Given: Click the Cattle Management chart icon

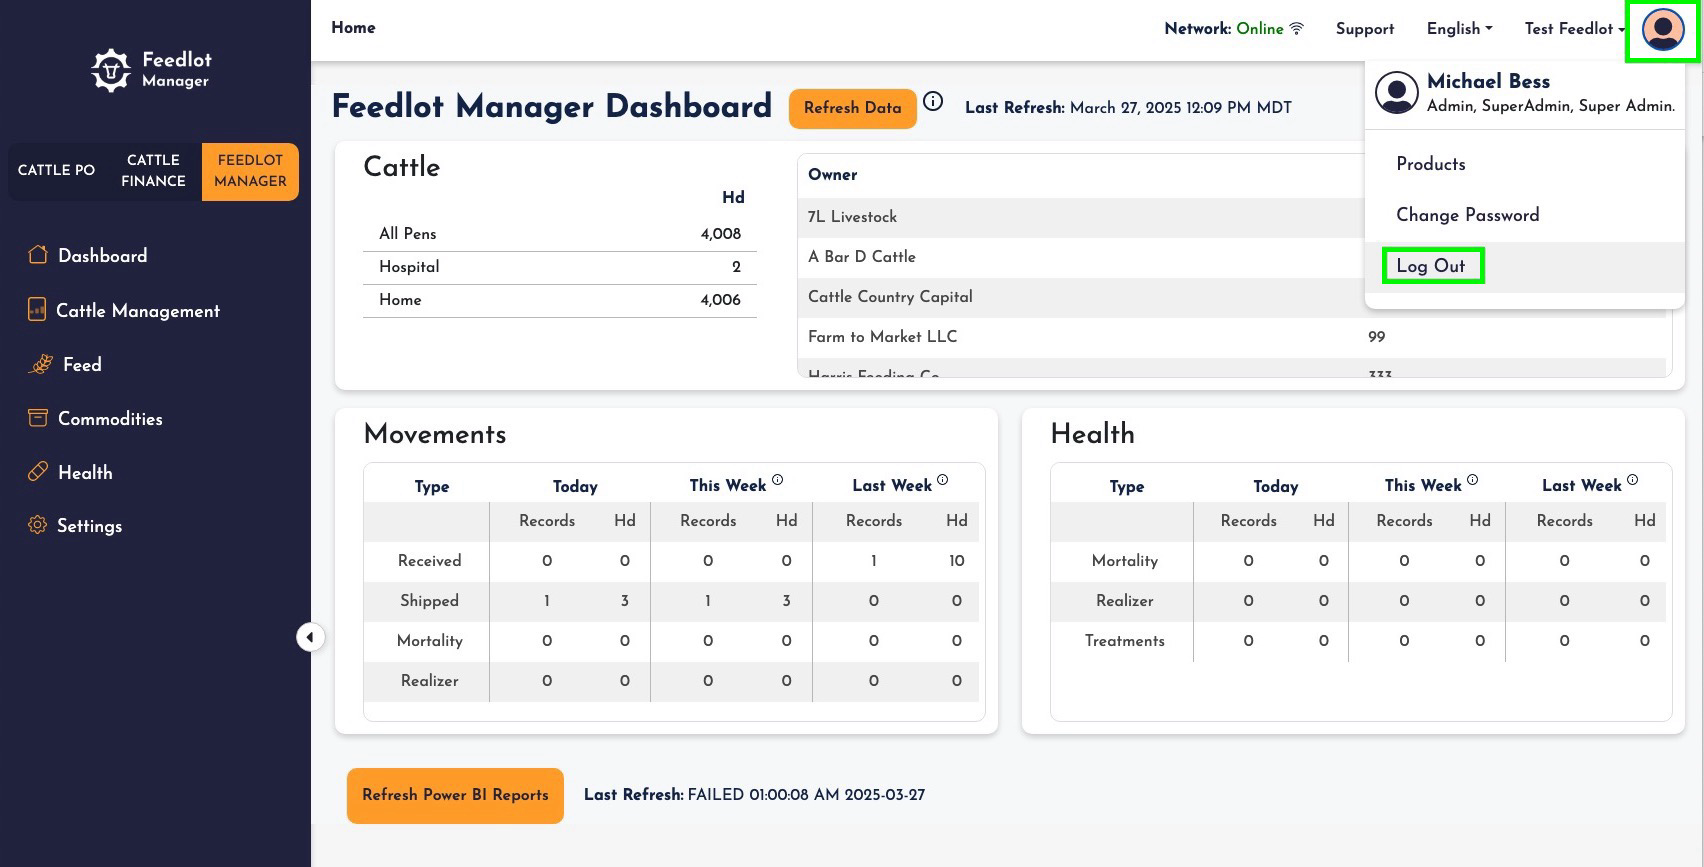Looking at the screenshot, I should (37, 310).
